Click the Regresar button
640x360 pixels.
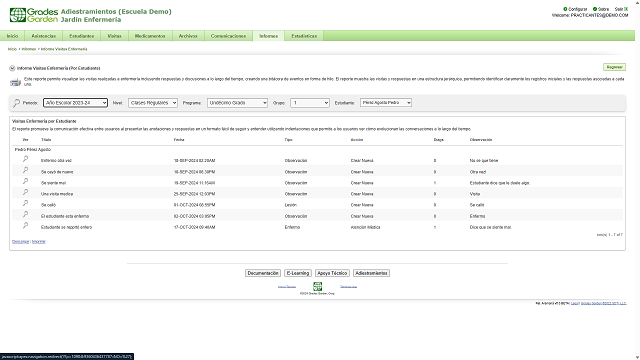coord(614,67)
